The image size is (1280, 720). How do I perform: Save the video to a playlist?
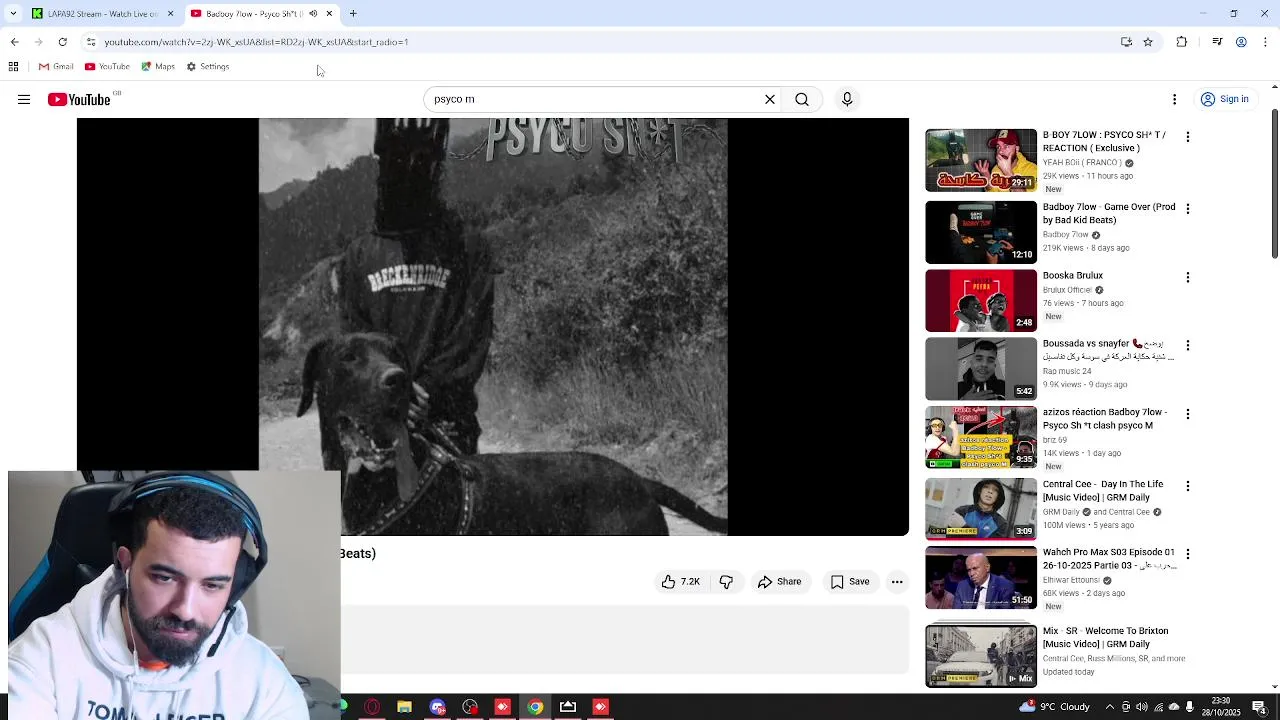click(x=850, y=582)
